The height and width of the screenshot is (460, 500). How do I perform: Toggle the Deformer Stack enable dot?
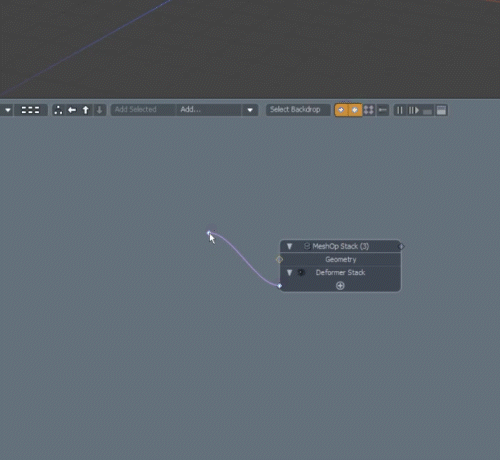[301, 272]
